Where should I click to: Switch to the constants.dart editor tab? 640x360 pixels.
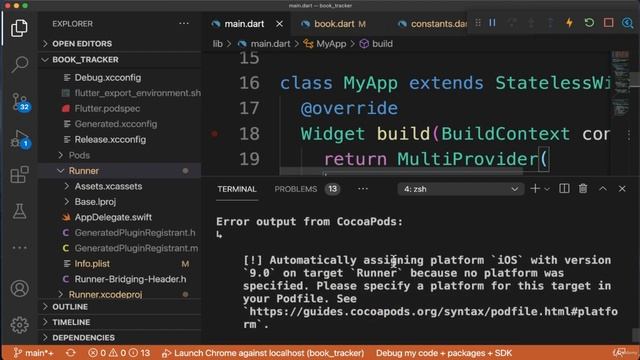click(x=432, y=24)
